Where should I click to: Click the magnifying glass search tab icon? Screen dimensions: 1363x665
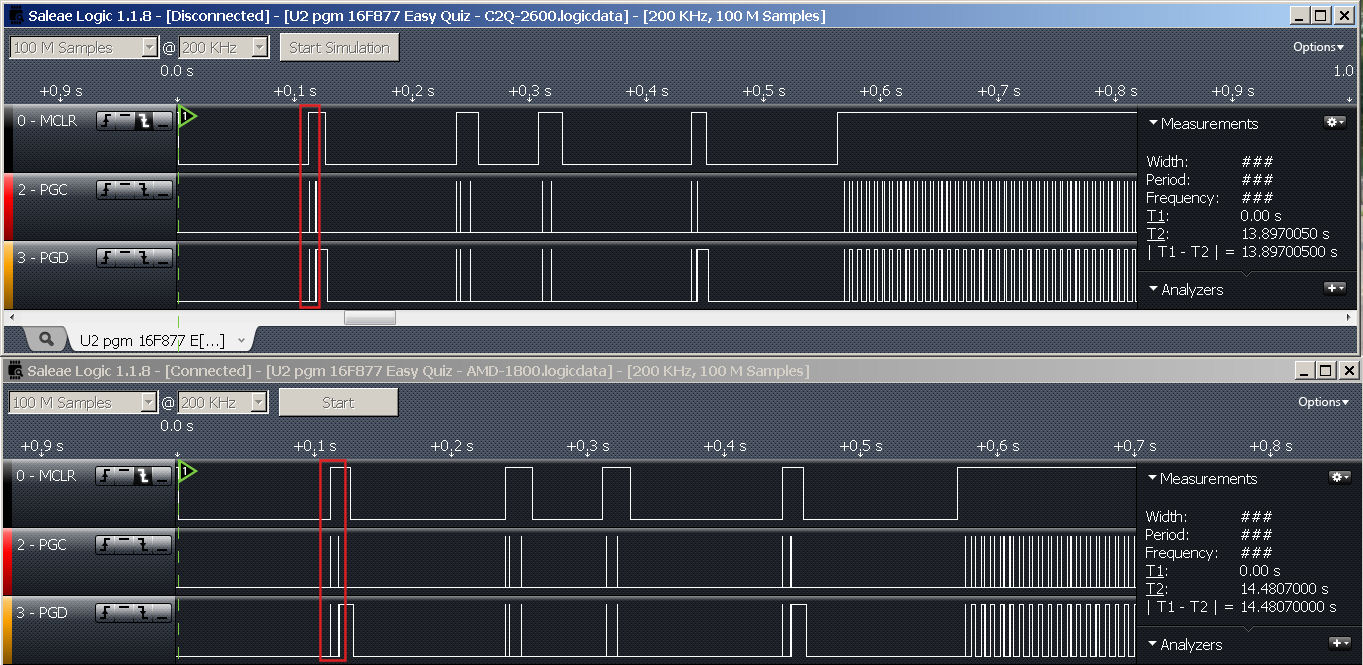tap(46, 339)
